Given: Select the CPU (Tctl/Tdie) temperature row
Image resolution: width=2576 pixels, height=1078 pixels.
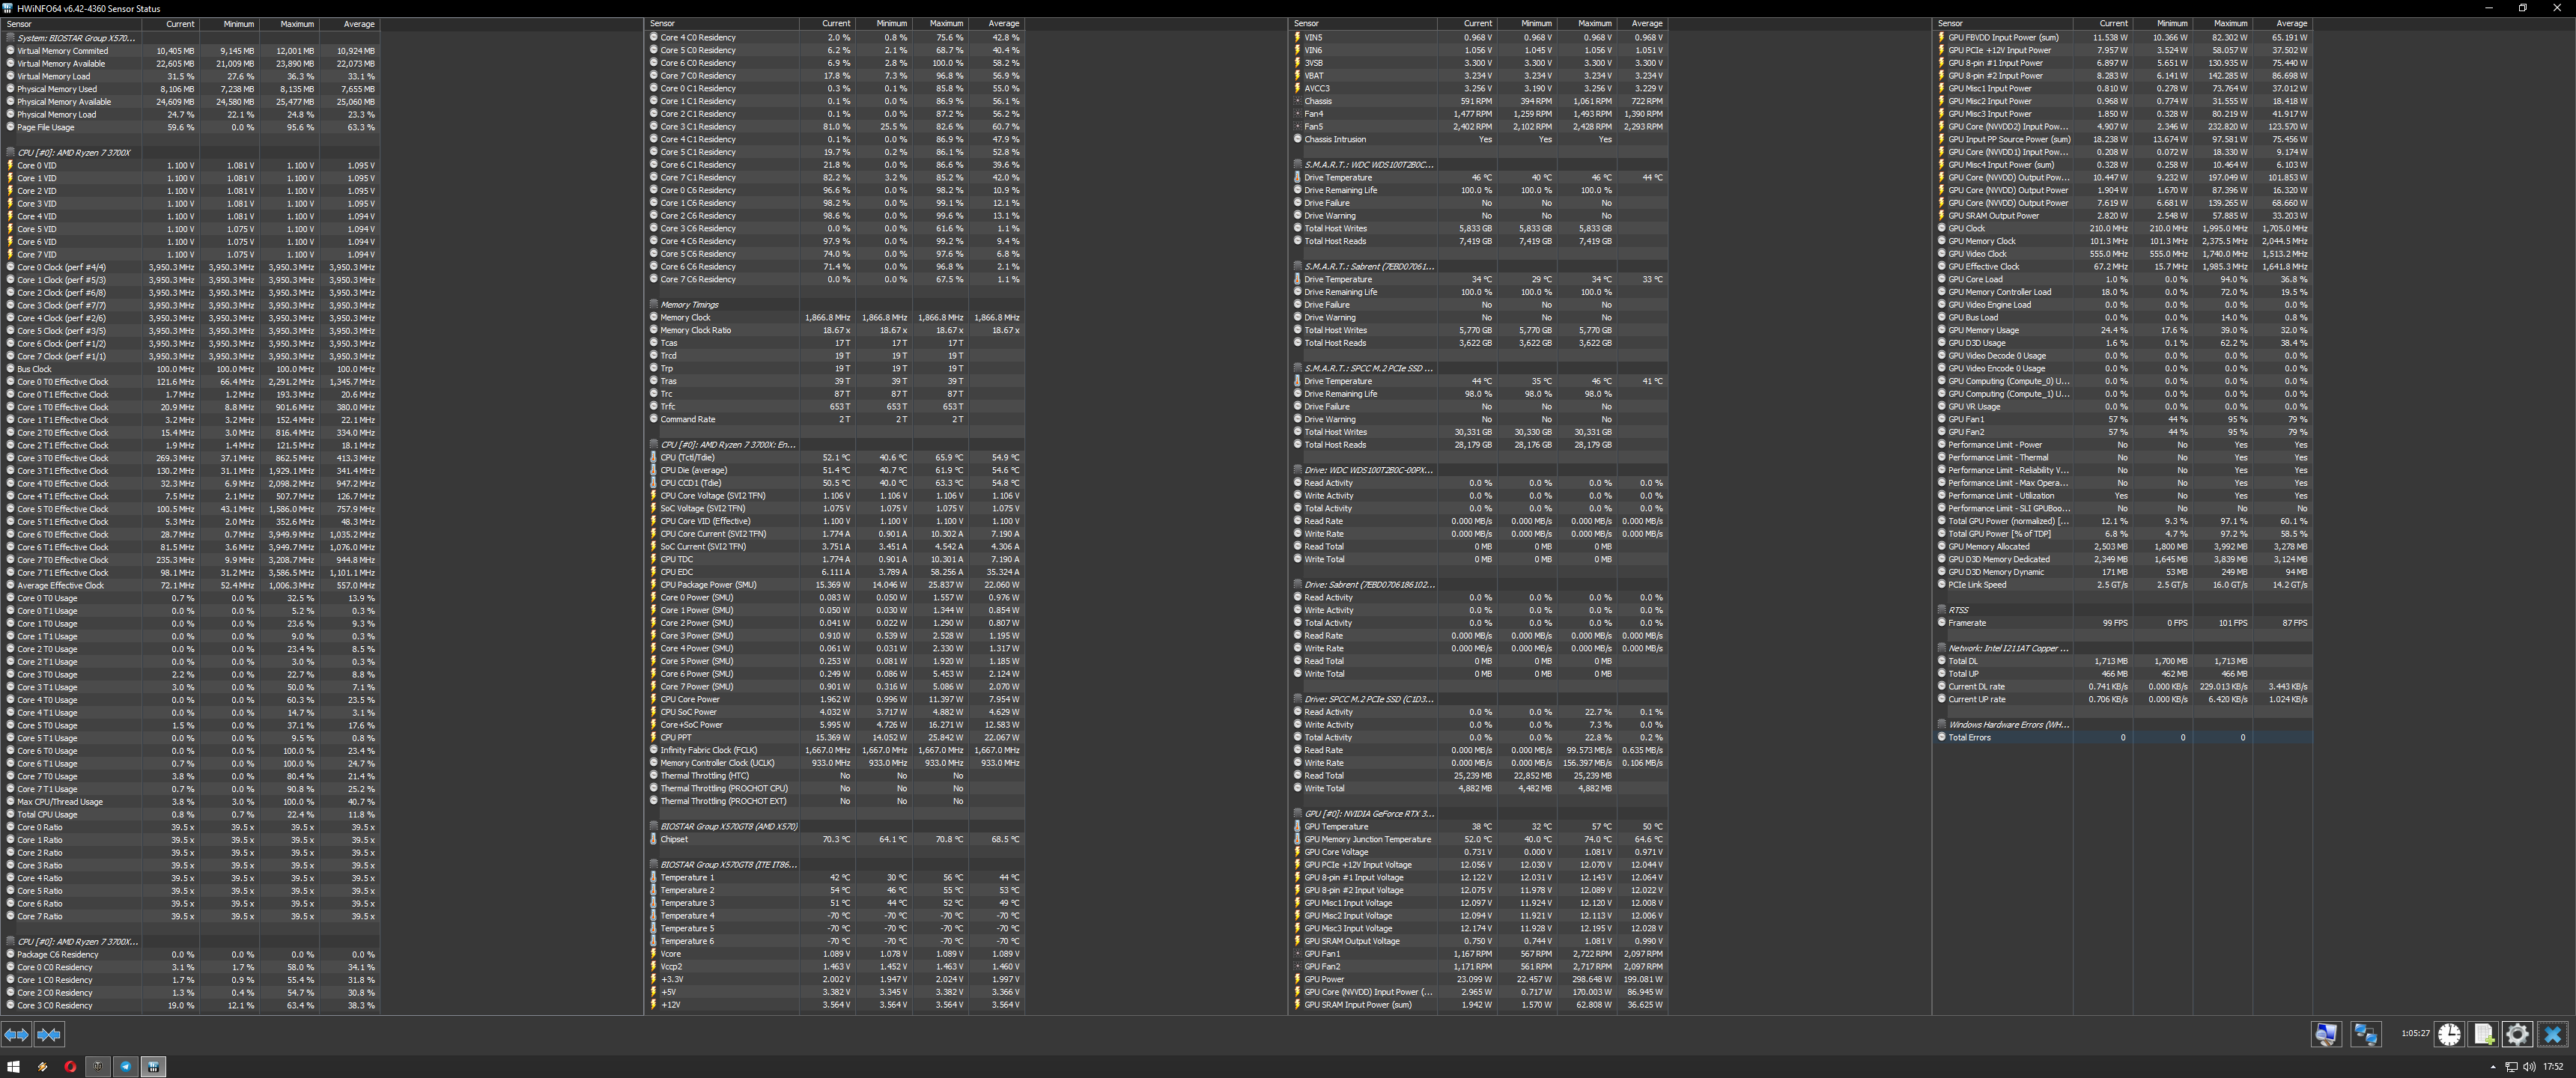Looking at the screenshot, I should pos(835,458).
